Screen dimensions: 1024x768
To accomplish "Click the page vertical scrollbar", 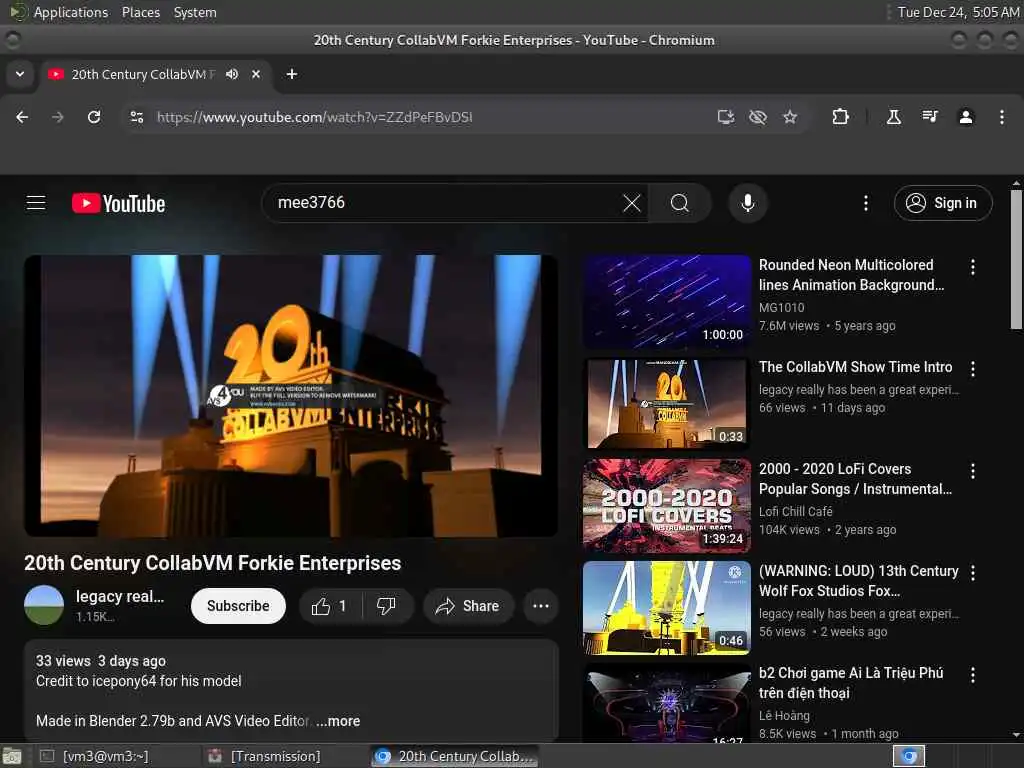I will click(x=1016, y=260).
